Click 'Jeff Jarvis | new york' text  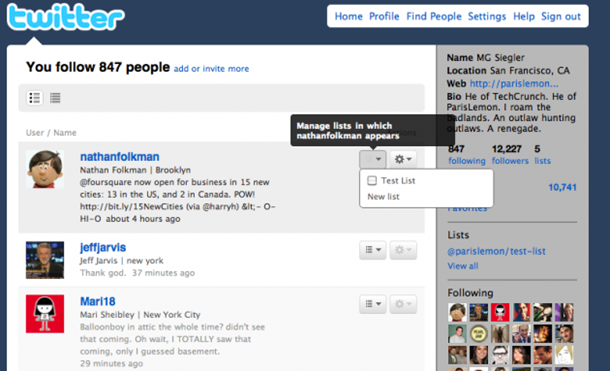pos(121,261)
